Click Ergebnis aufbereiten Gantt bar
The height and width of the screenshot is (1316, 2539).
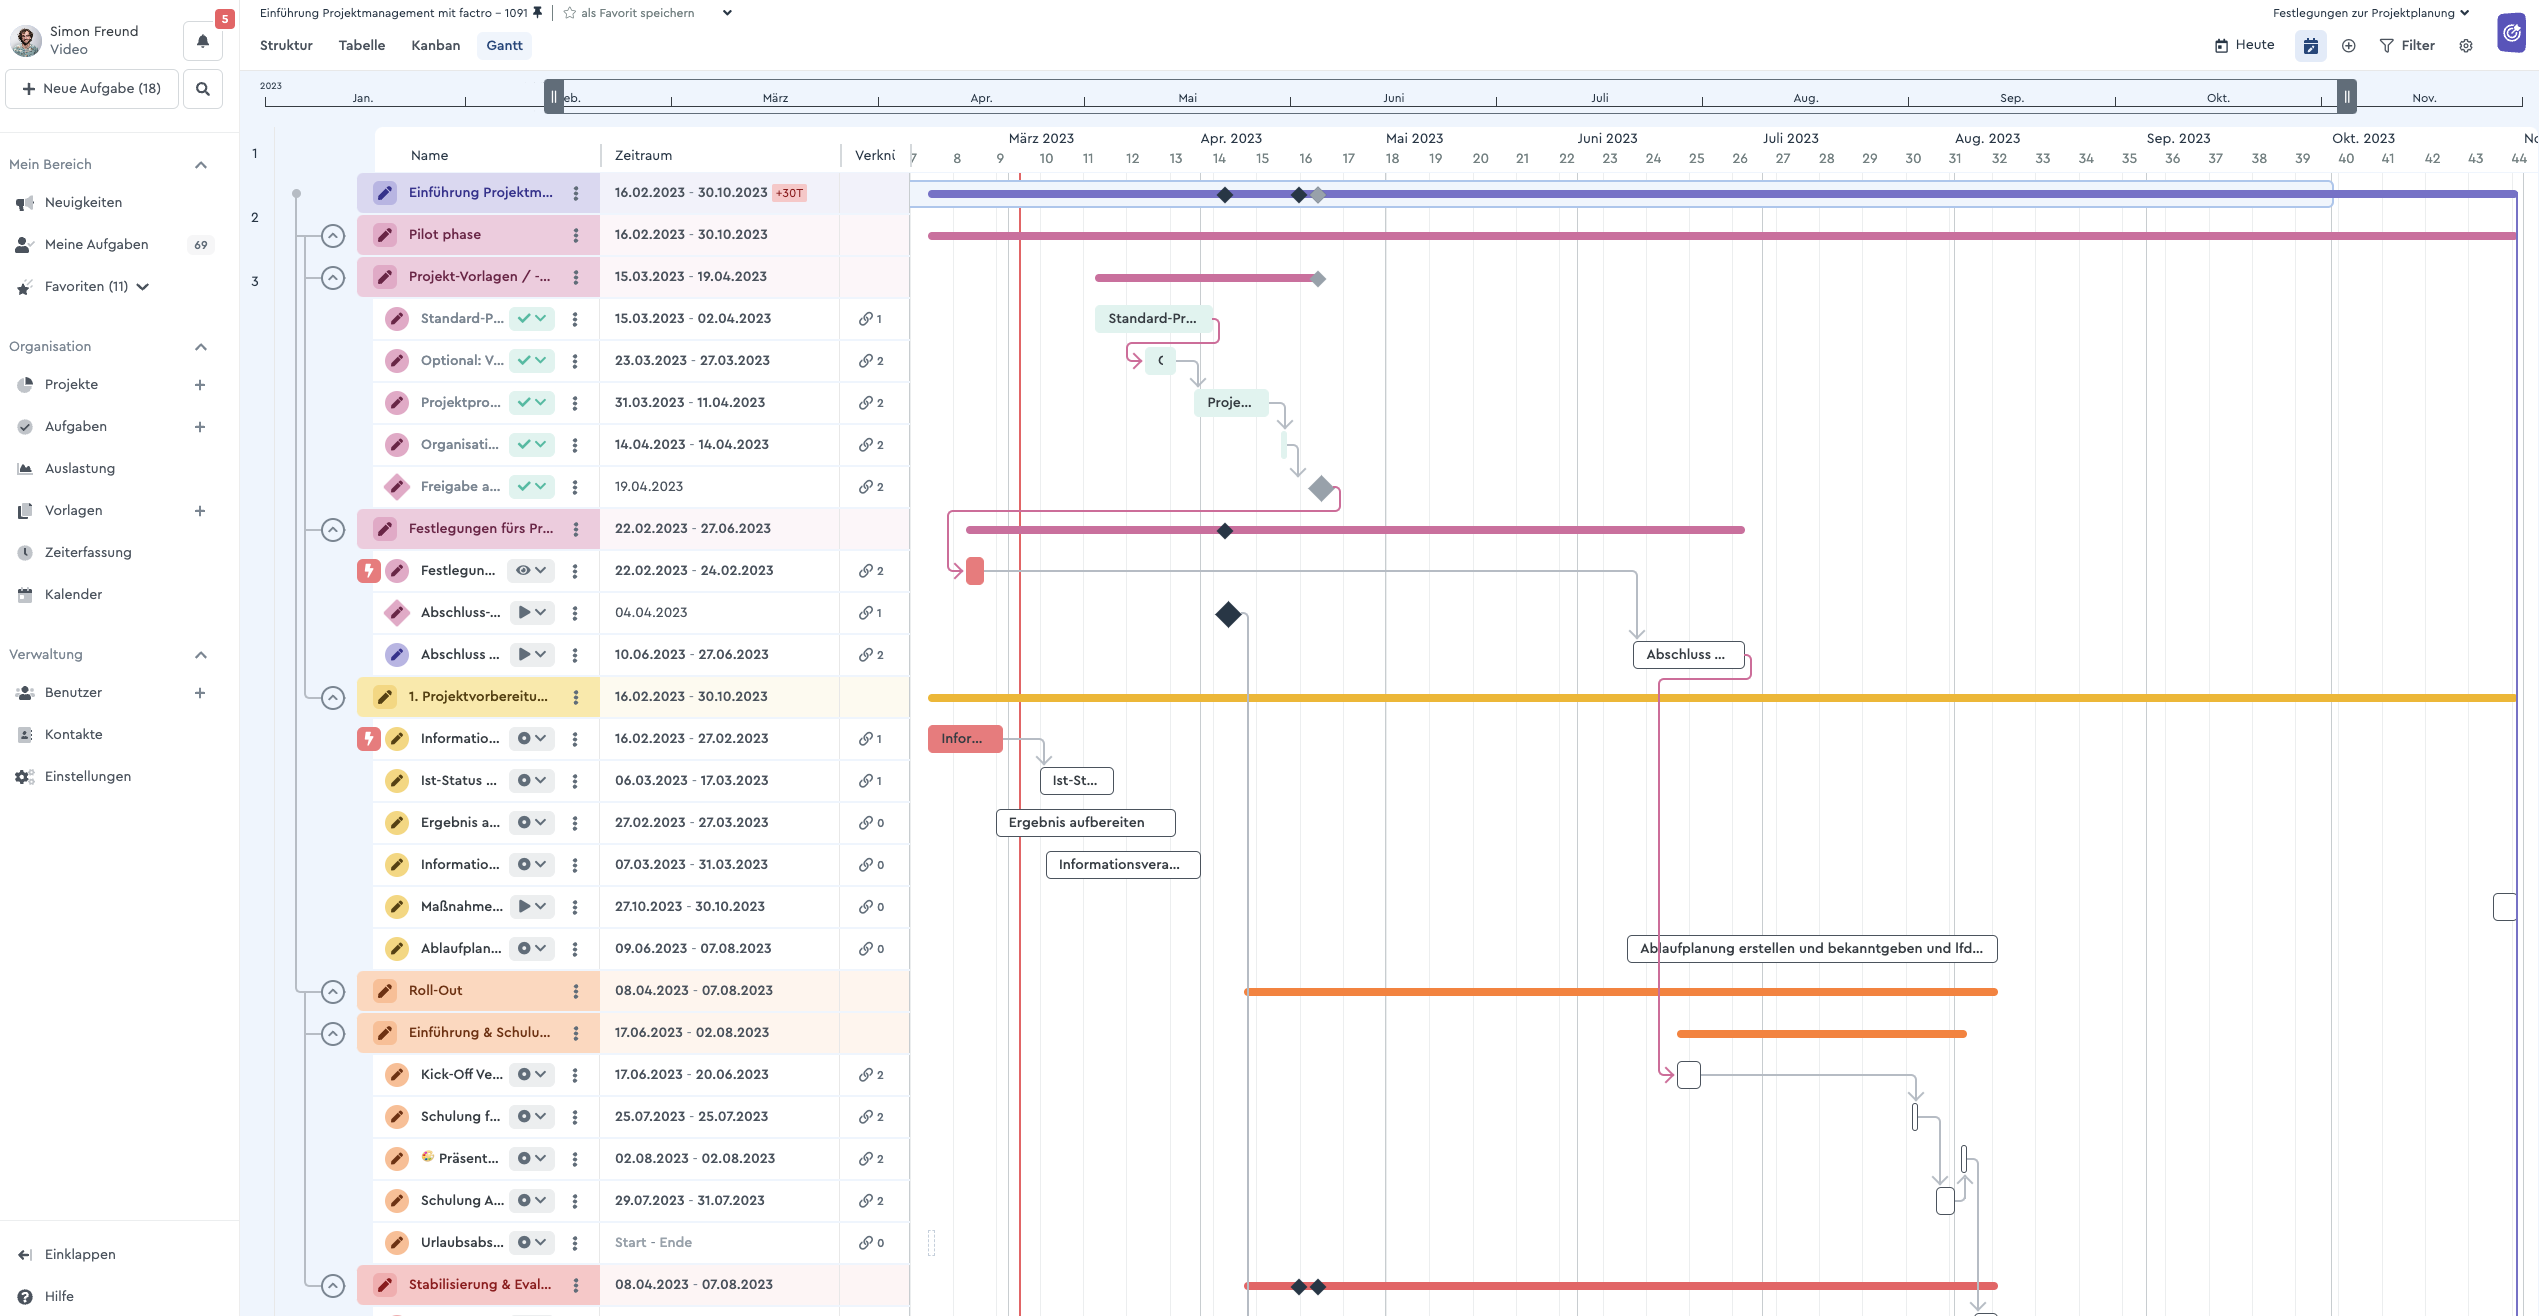(1085, 823)
